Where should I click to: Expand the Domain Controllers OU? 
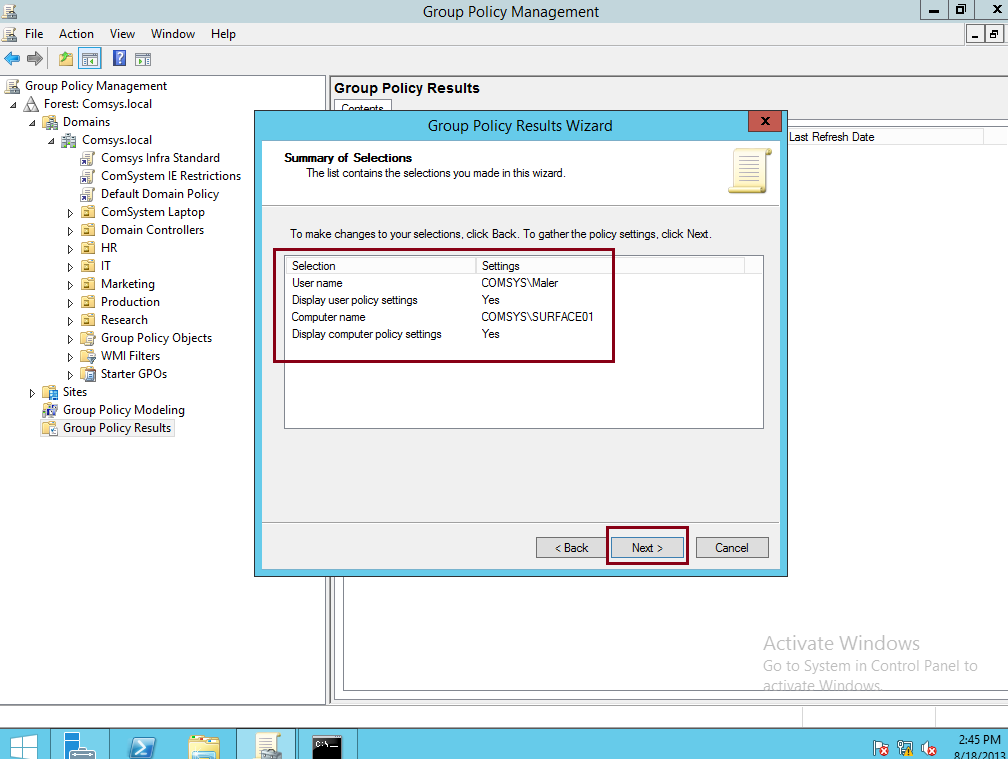70,231
